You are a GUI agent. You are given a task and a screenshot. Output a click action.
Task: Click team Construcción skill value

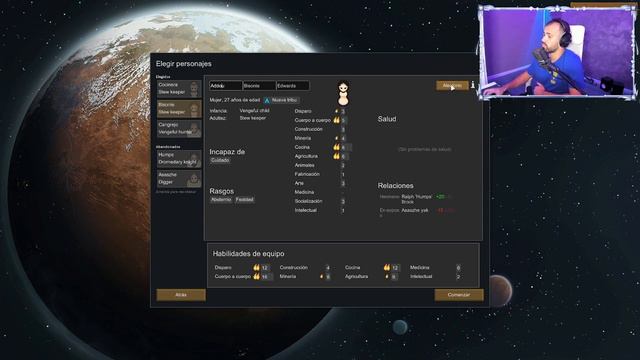327,268
